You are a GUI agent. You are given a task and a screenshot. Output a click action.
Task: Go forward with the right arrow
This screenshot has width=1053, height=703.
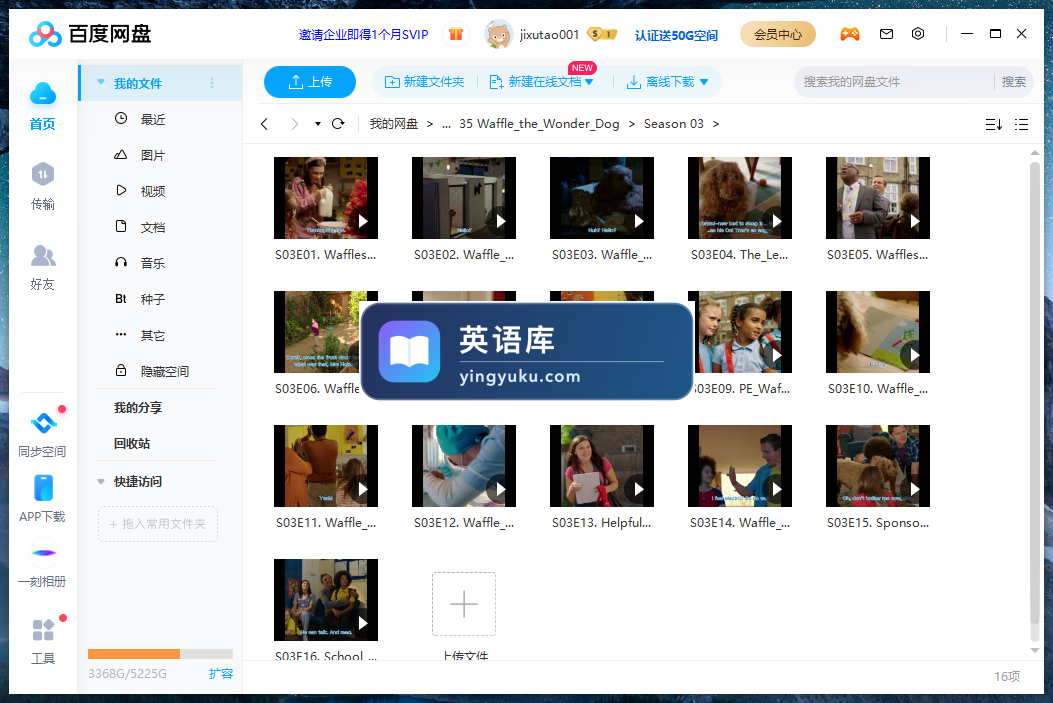point(294,124)
